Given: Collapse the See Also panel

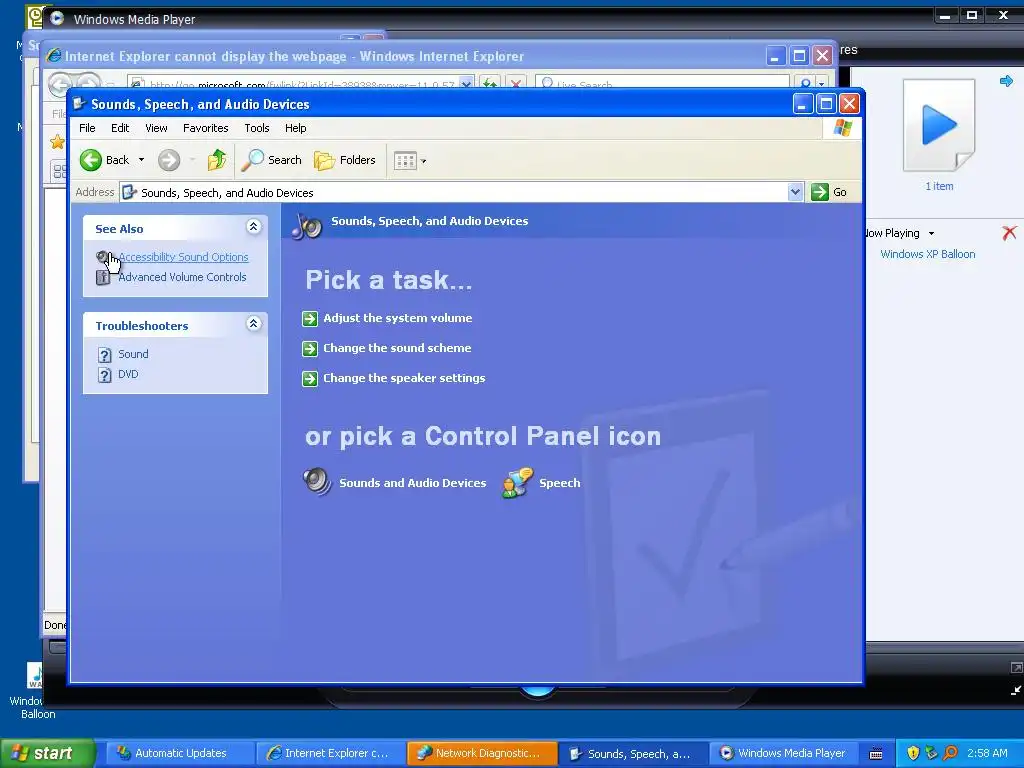Looking at the screenshot, I should coord(253,227).
